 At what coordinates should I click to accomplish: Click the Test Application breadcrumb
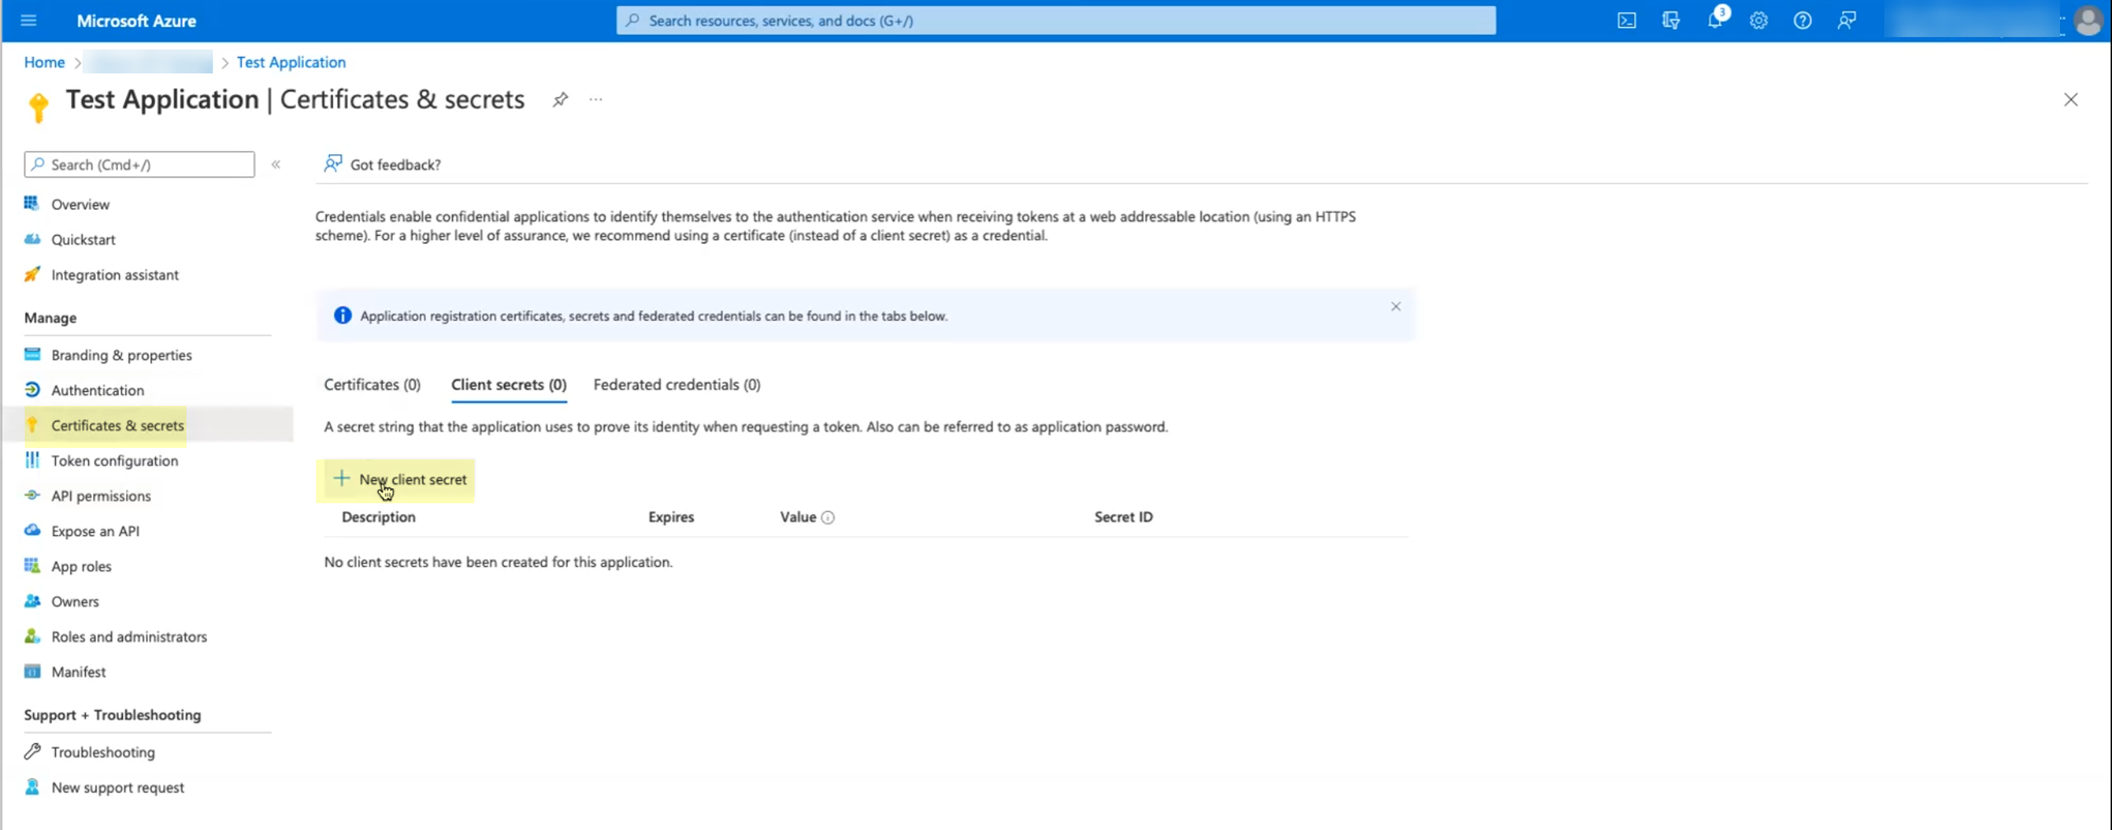point(291,62)
